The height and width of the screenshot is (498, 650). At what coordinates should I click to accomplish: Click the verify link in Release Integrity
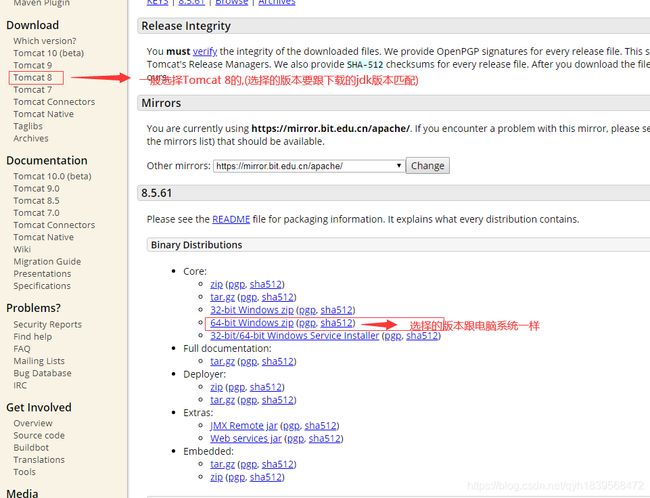tap(205, 51)
